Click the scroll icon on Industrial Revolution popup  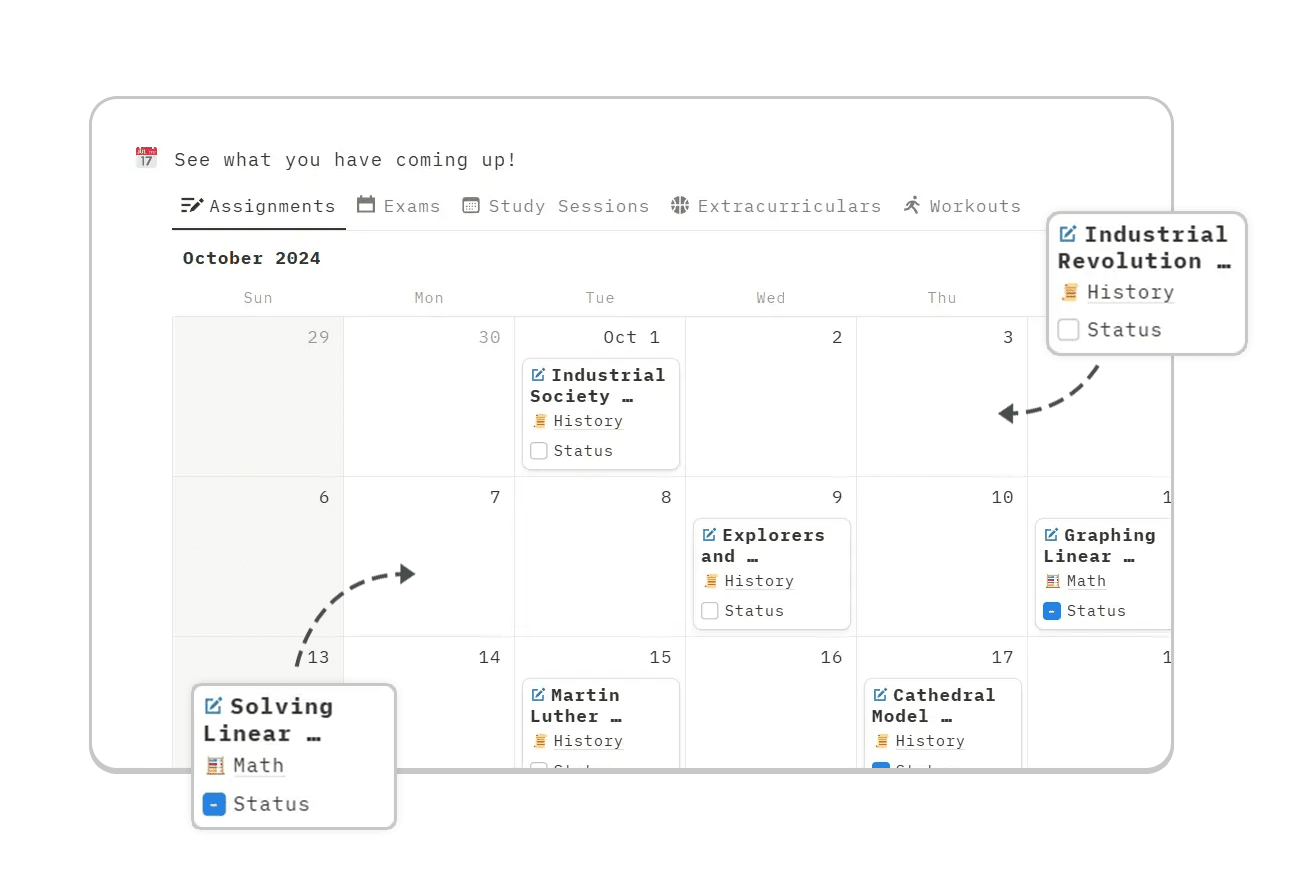[x=1070, y=292]
